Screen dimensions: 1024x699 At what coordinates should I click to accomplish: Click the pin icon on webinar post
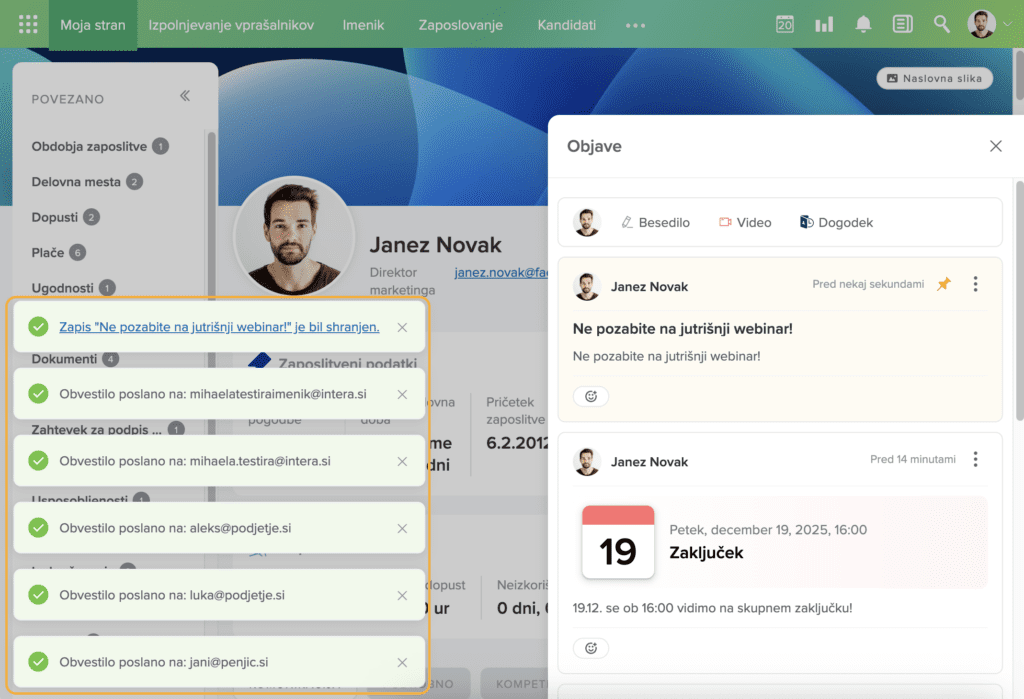(943, 285)
